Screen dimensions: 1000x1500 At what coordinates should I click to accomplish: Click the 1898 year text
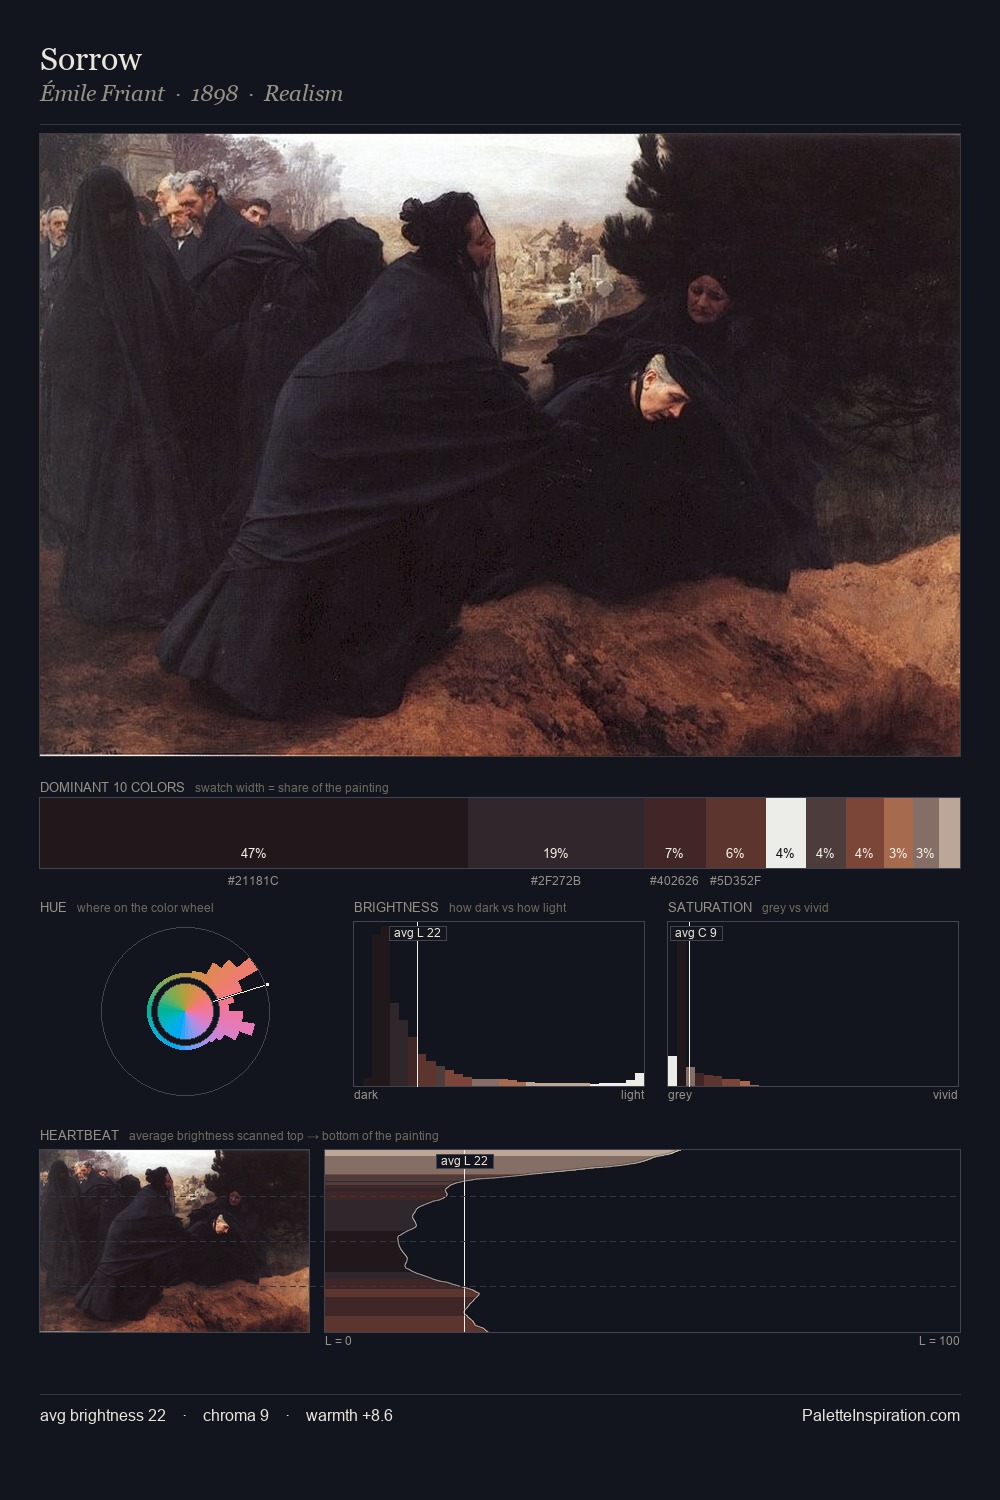214,93
